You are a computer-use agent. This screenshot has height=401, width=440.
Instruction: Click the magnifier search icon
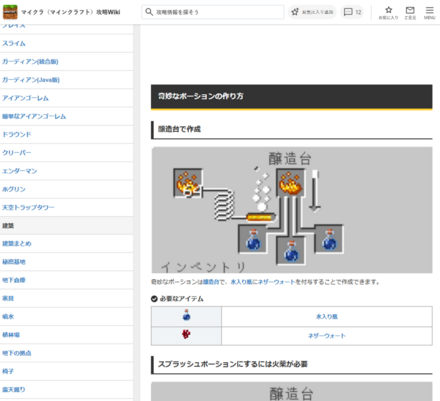coord(149,12)
